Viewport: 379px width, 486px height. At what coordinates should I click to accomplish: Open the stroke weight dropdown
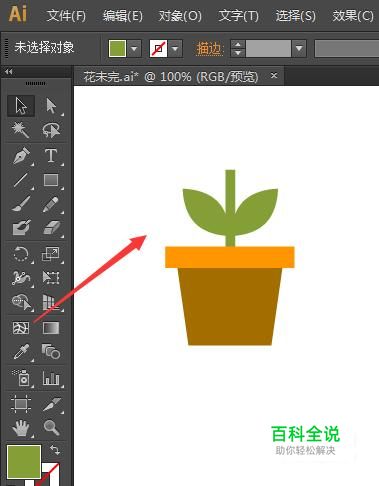[x=299, y=49]
